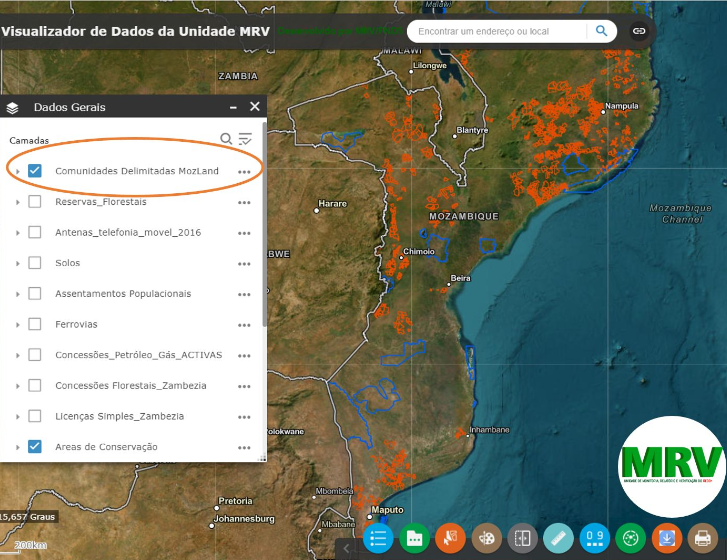727x560 pixels.
Task: Click the green folder widget icon
Action: (413, 537)
